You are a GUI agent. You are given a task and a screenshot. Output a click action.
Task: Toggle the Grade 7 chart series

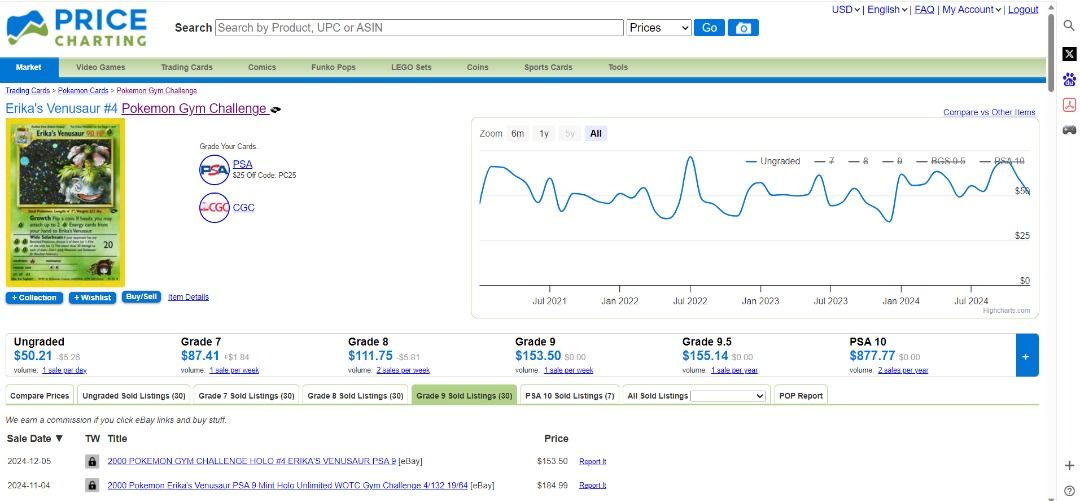[x=824, y=161]
